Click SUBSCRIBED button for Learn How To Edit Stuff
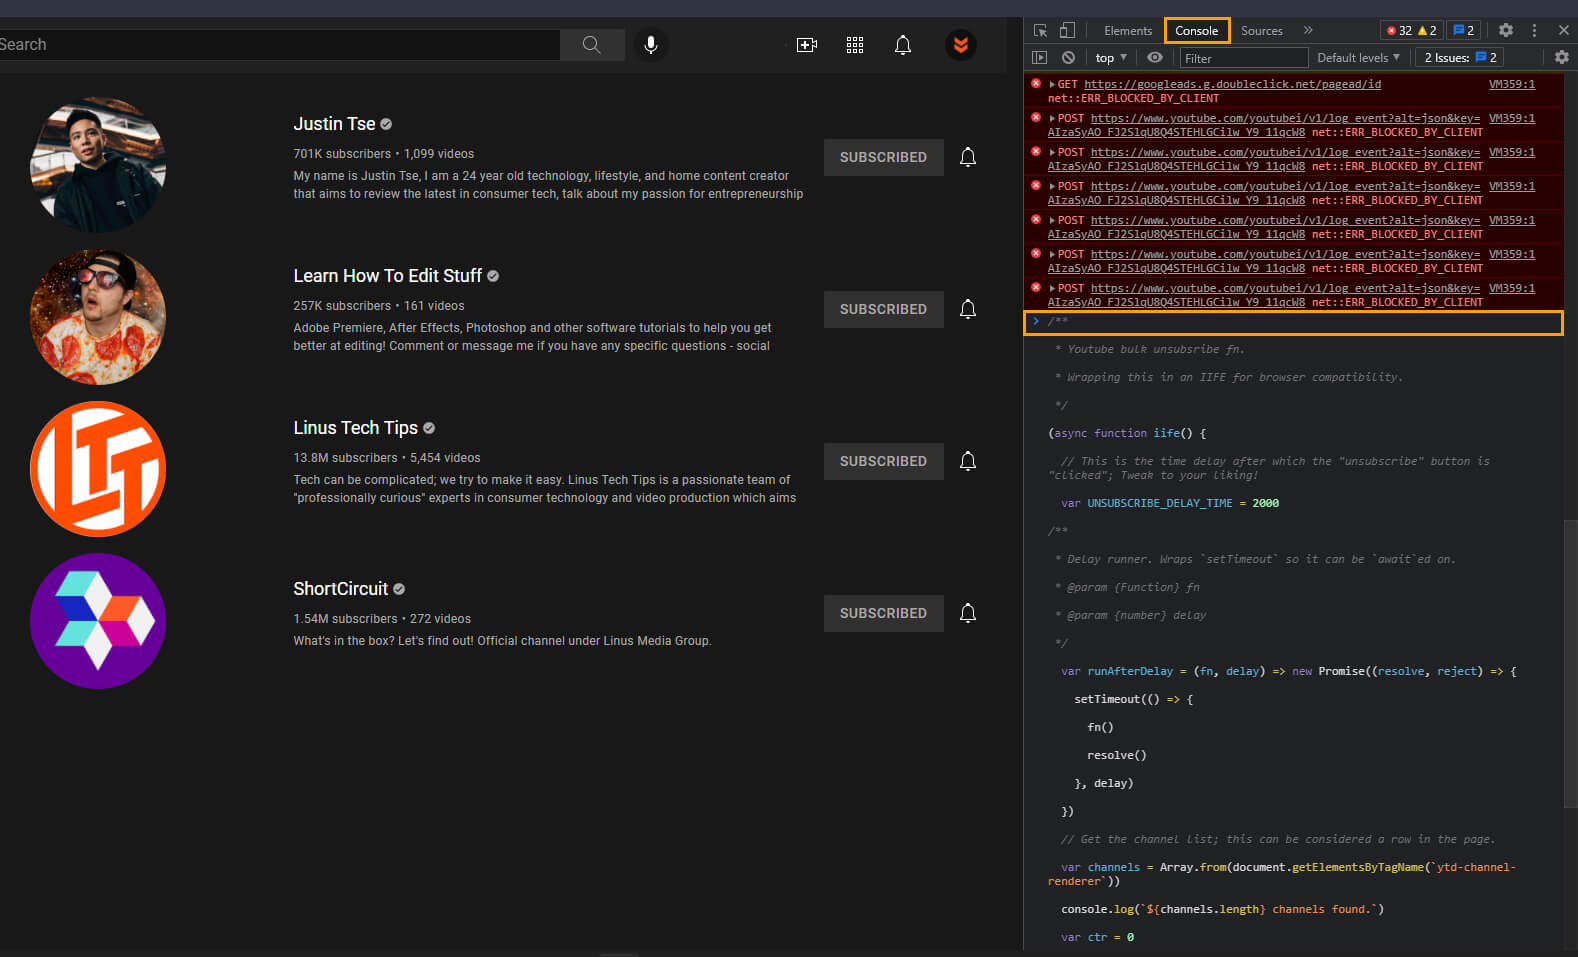This screenshot has width=1578, height=957. [883, 309]
